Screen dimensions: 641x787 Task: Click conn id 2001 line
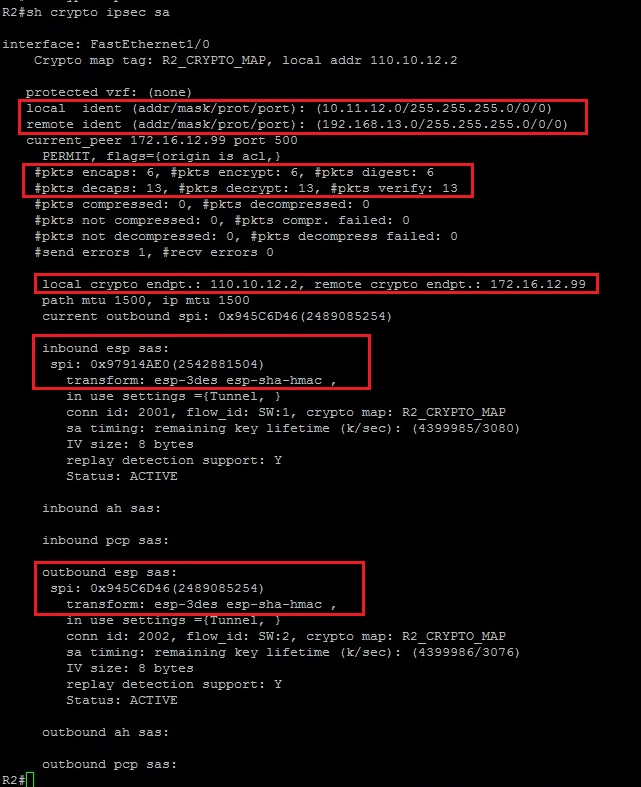tap(286, 413)
